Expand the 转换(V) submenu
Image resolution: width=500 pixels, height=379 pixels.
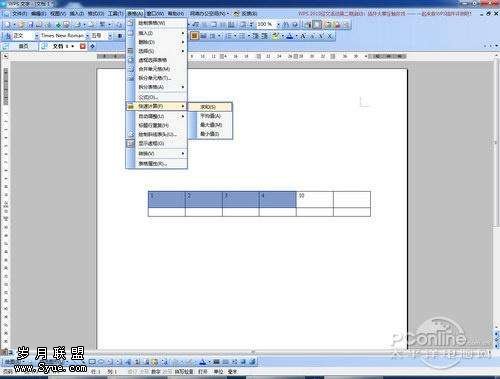coord(156,154)
